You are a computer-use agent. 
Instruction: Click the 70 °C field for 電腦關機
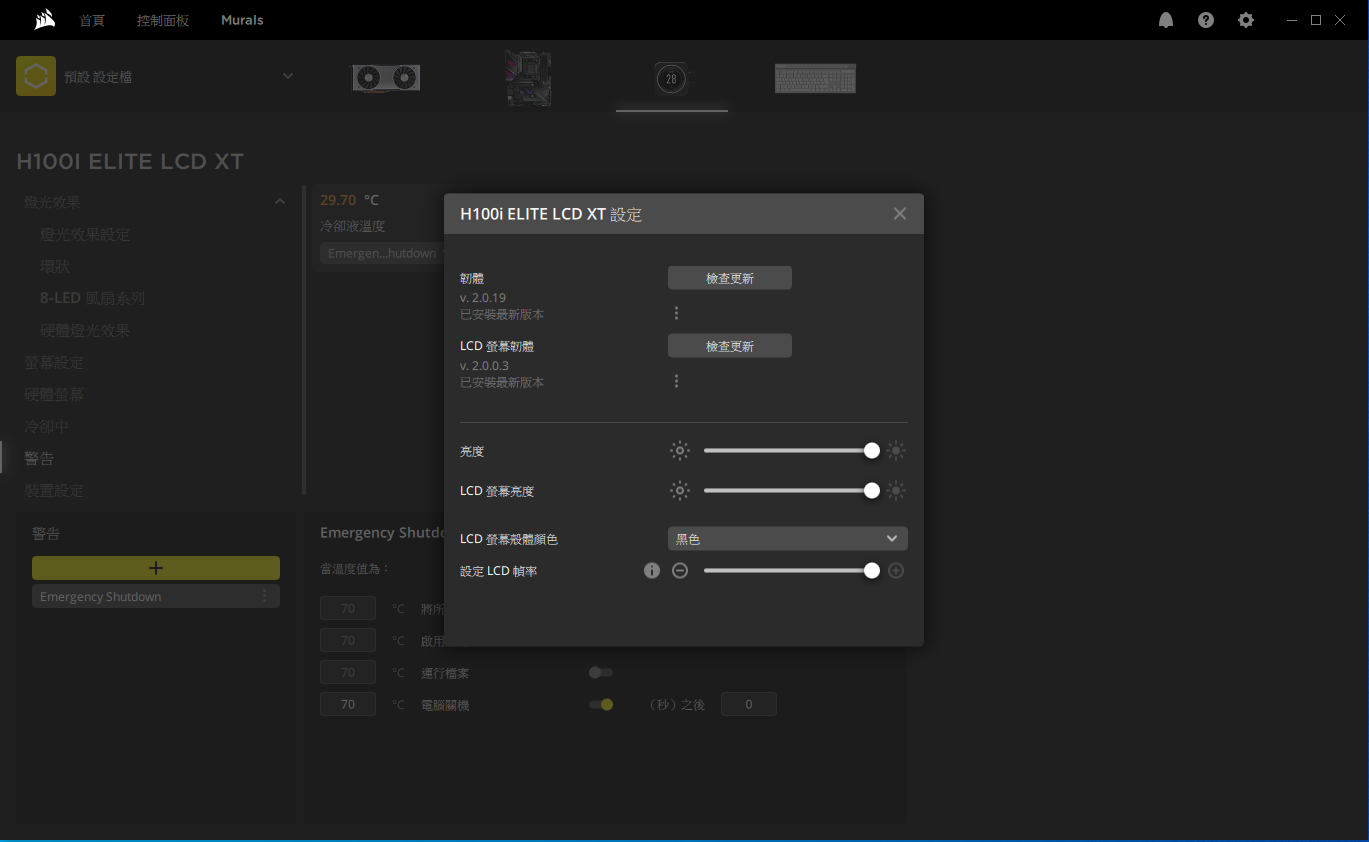348,704
